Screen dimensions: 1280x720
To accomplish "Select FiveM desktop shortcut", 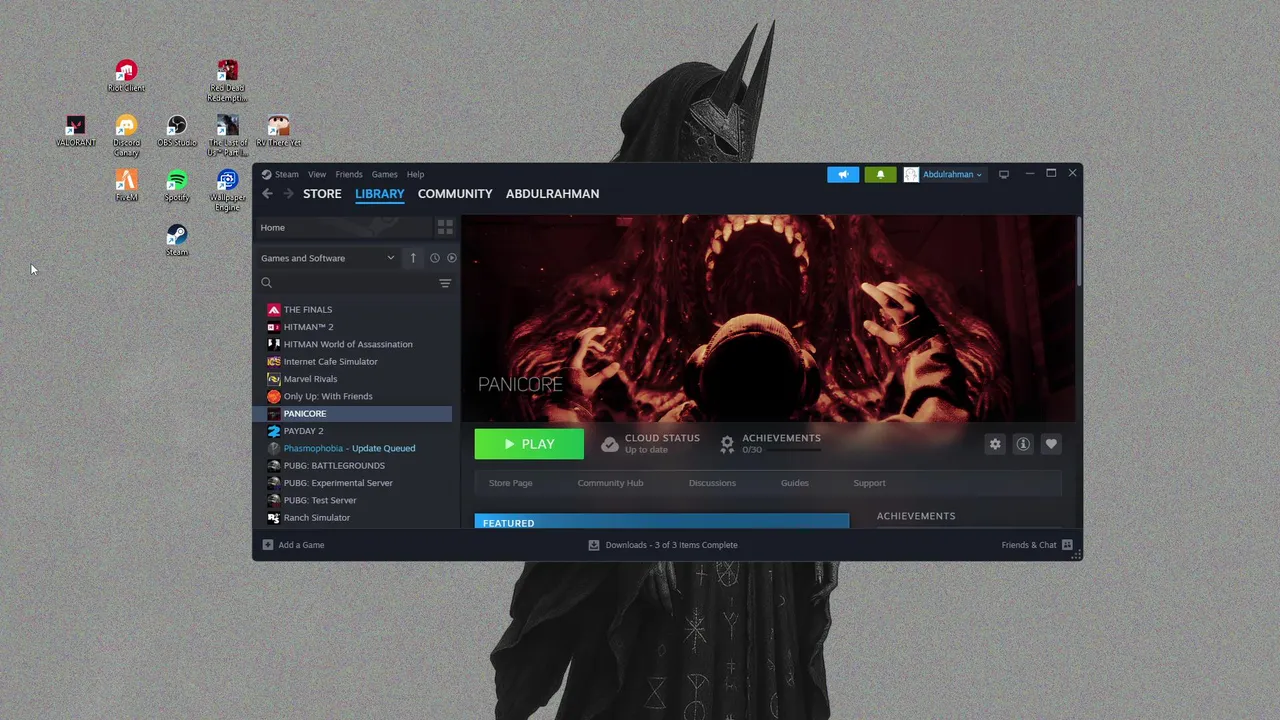I will pyautogui.click(x=126, y=186).
